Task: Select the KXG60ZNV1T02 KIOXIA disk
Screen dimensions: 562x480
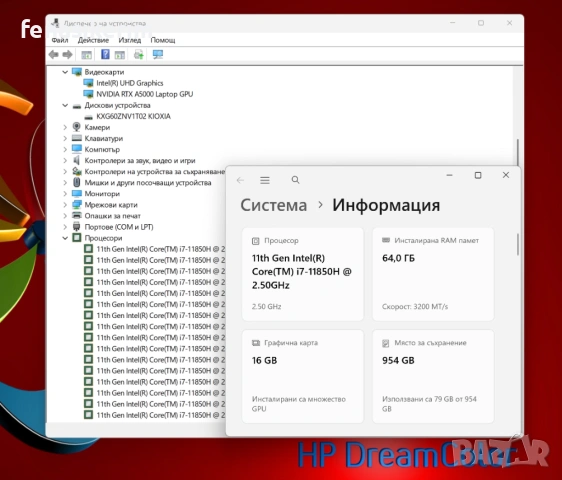Action: tap(133, 117)
